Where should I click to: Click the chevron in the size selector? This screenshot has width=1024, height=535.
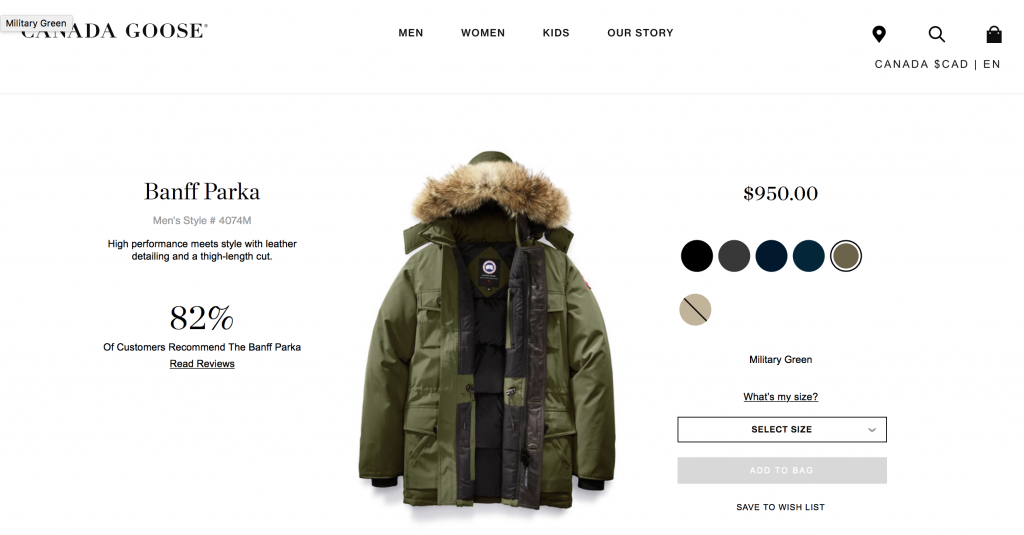872,430
